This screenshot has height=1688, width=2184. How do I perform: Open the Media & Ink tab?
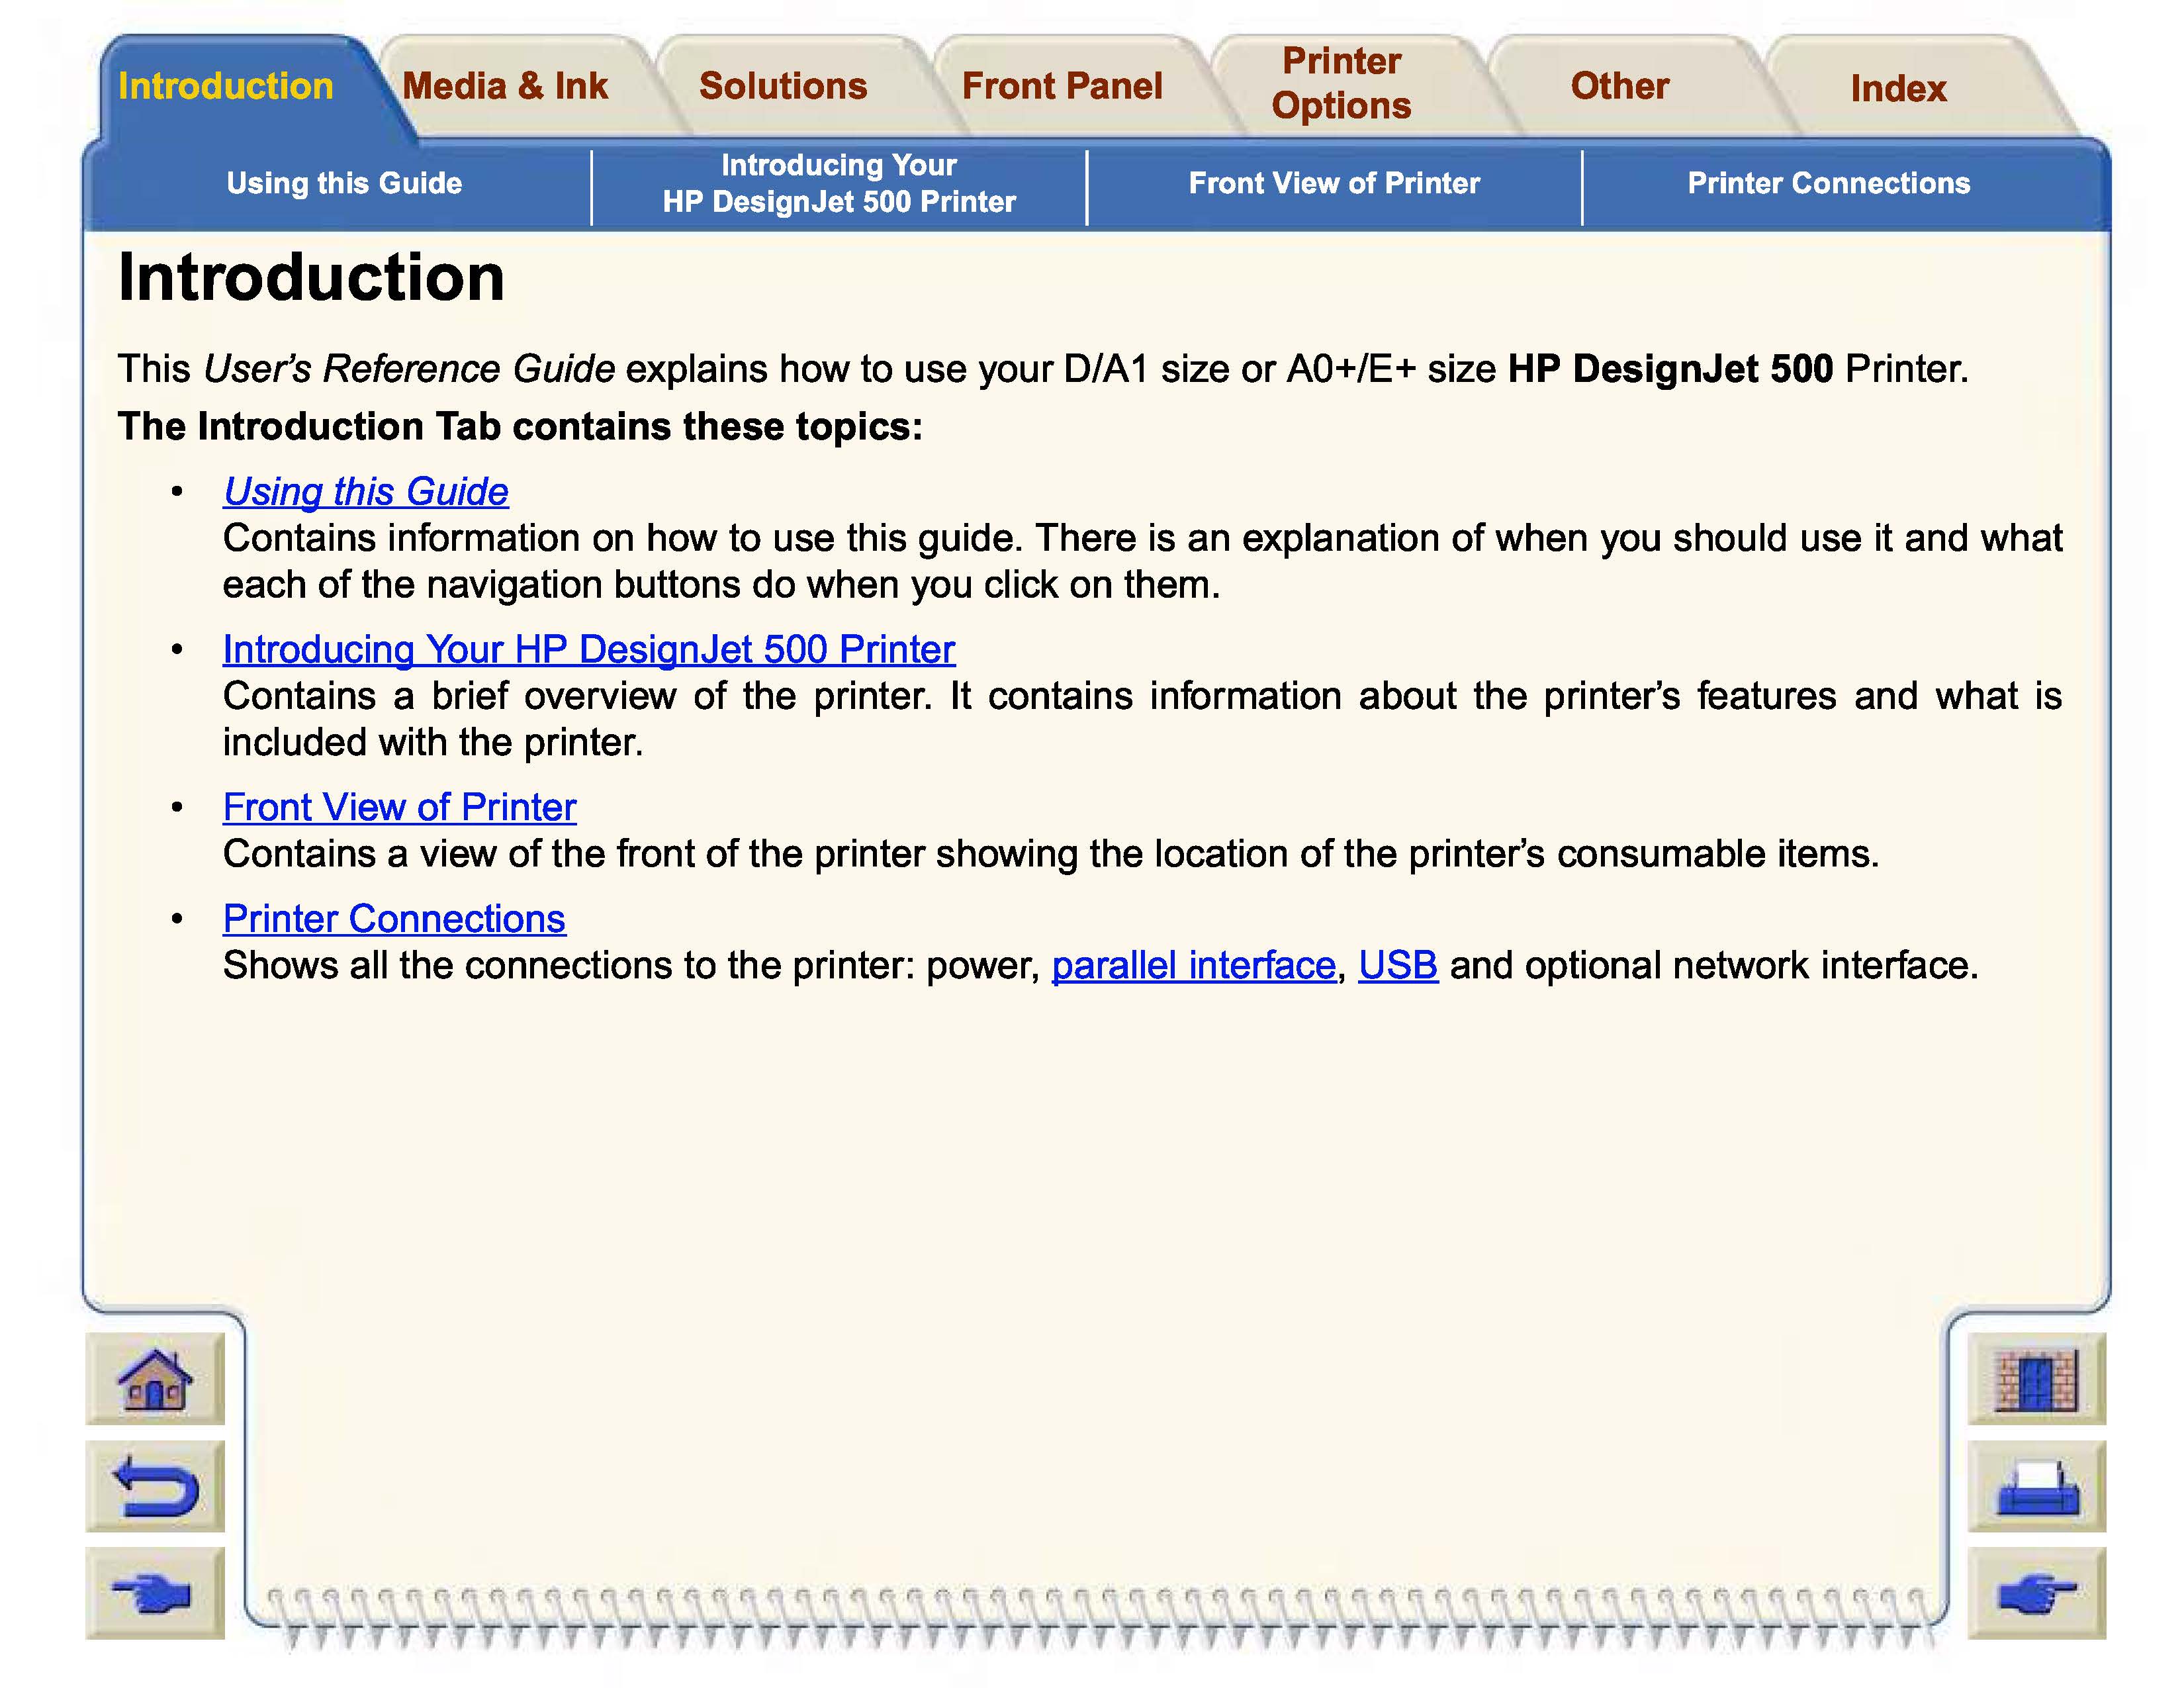click(505, 87)
